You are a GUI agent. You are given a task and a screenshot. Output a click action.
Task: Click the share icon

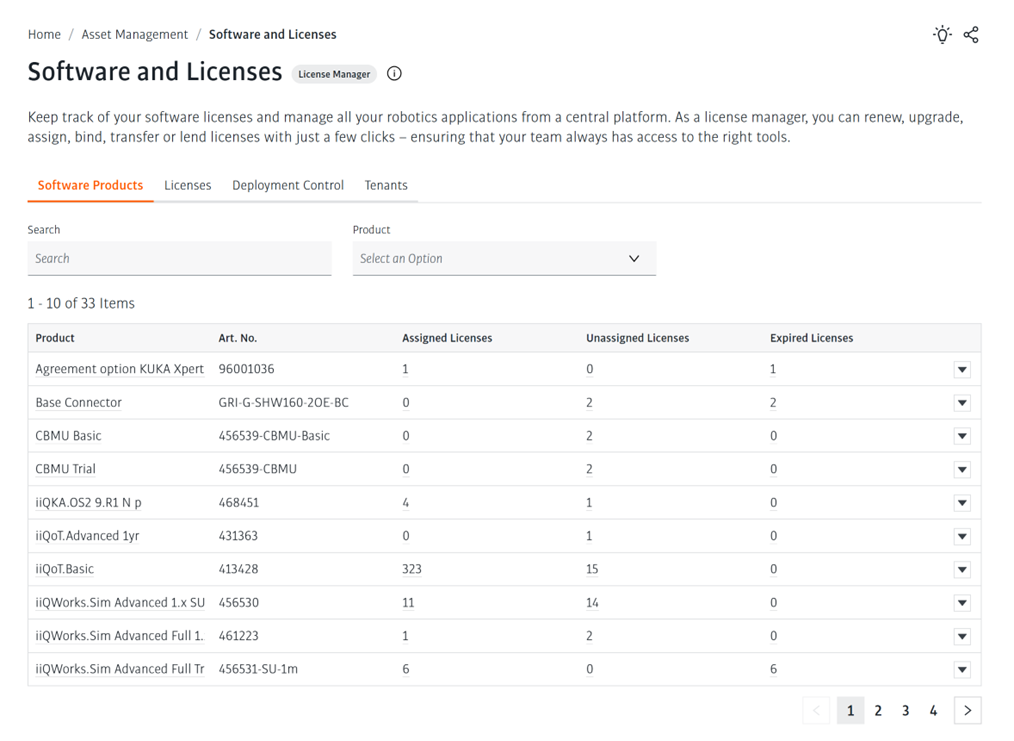pyautogui.click(x=971, y=34)
